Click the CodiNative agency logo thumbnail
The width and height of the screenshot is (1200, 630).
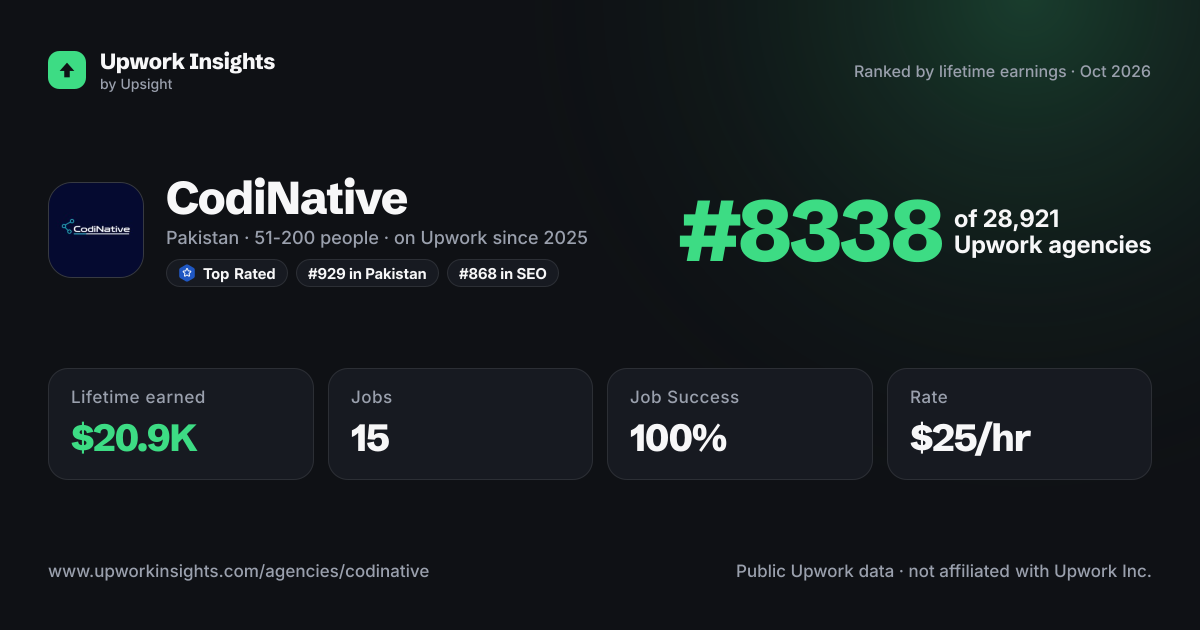(x=96, y=230)
